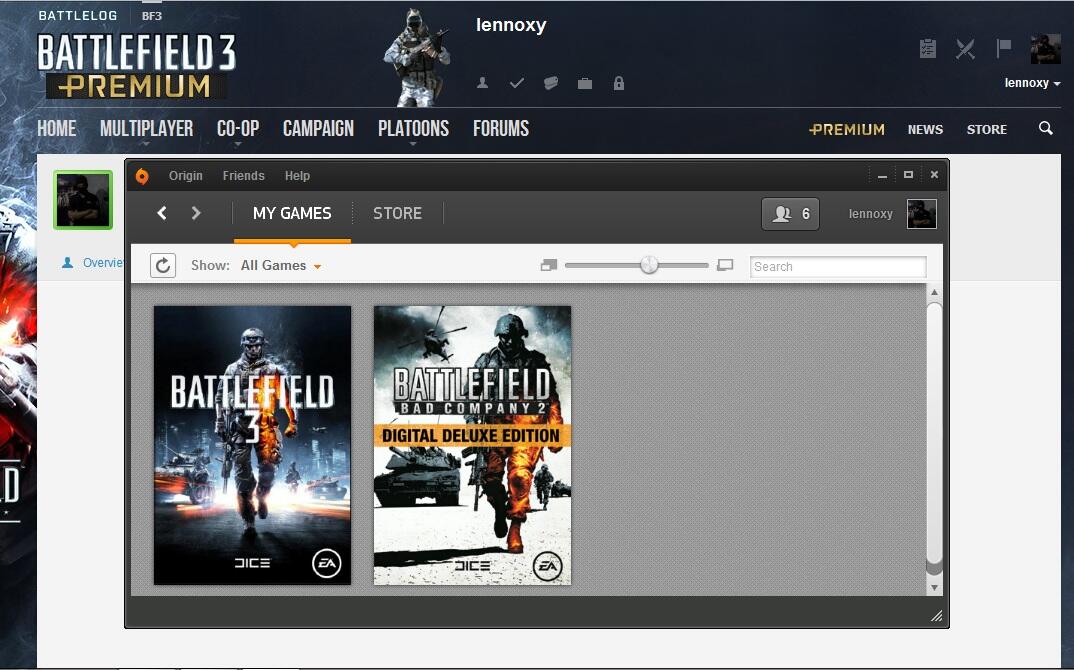Go to Battlelog Home
1074x670 pixels.
[x=57, y=129]
